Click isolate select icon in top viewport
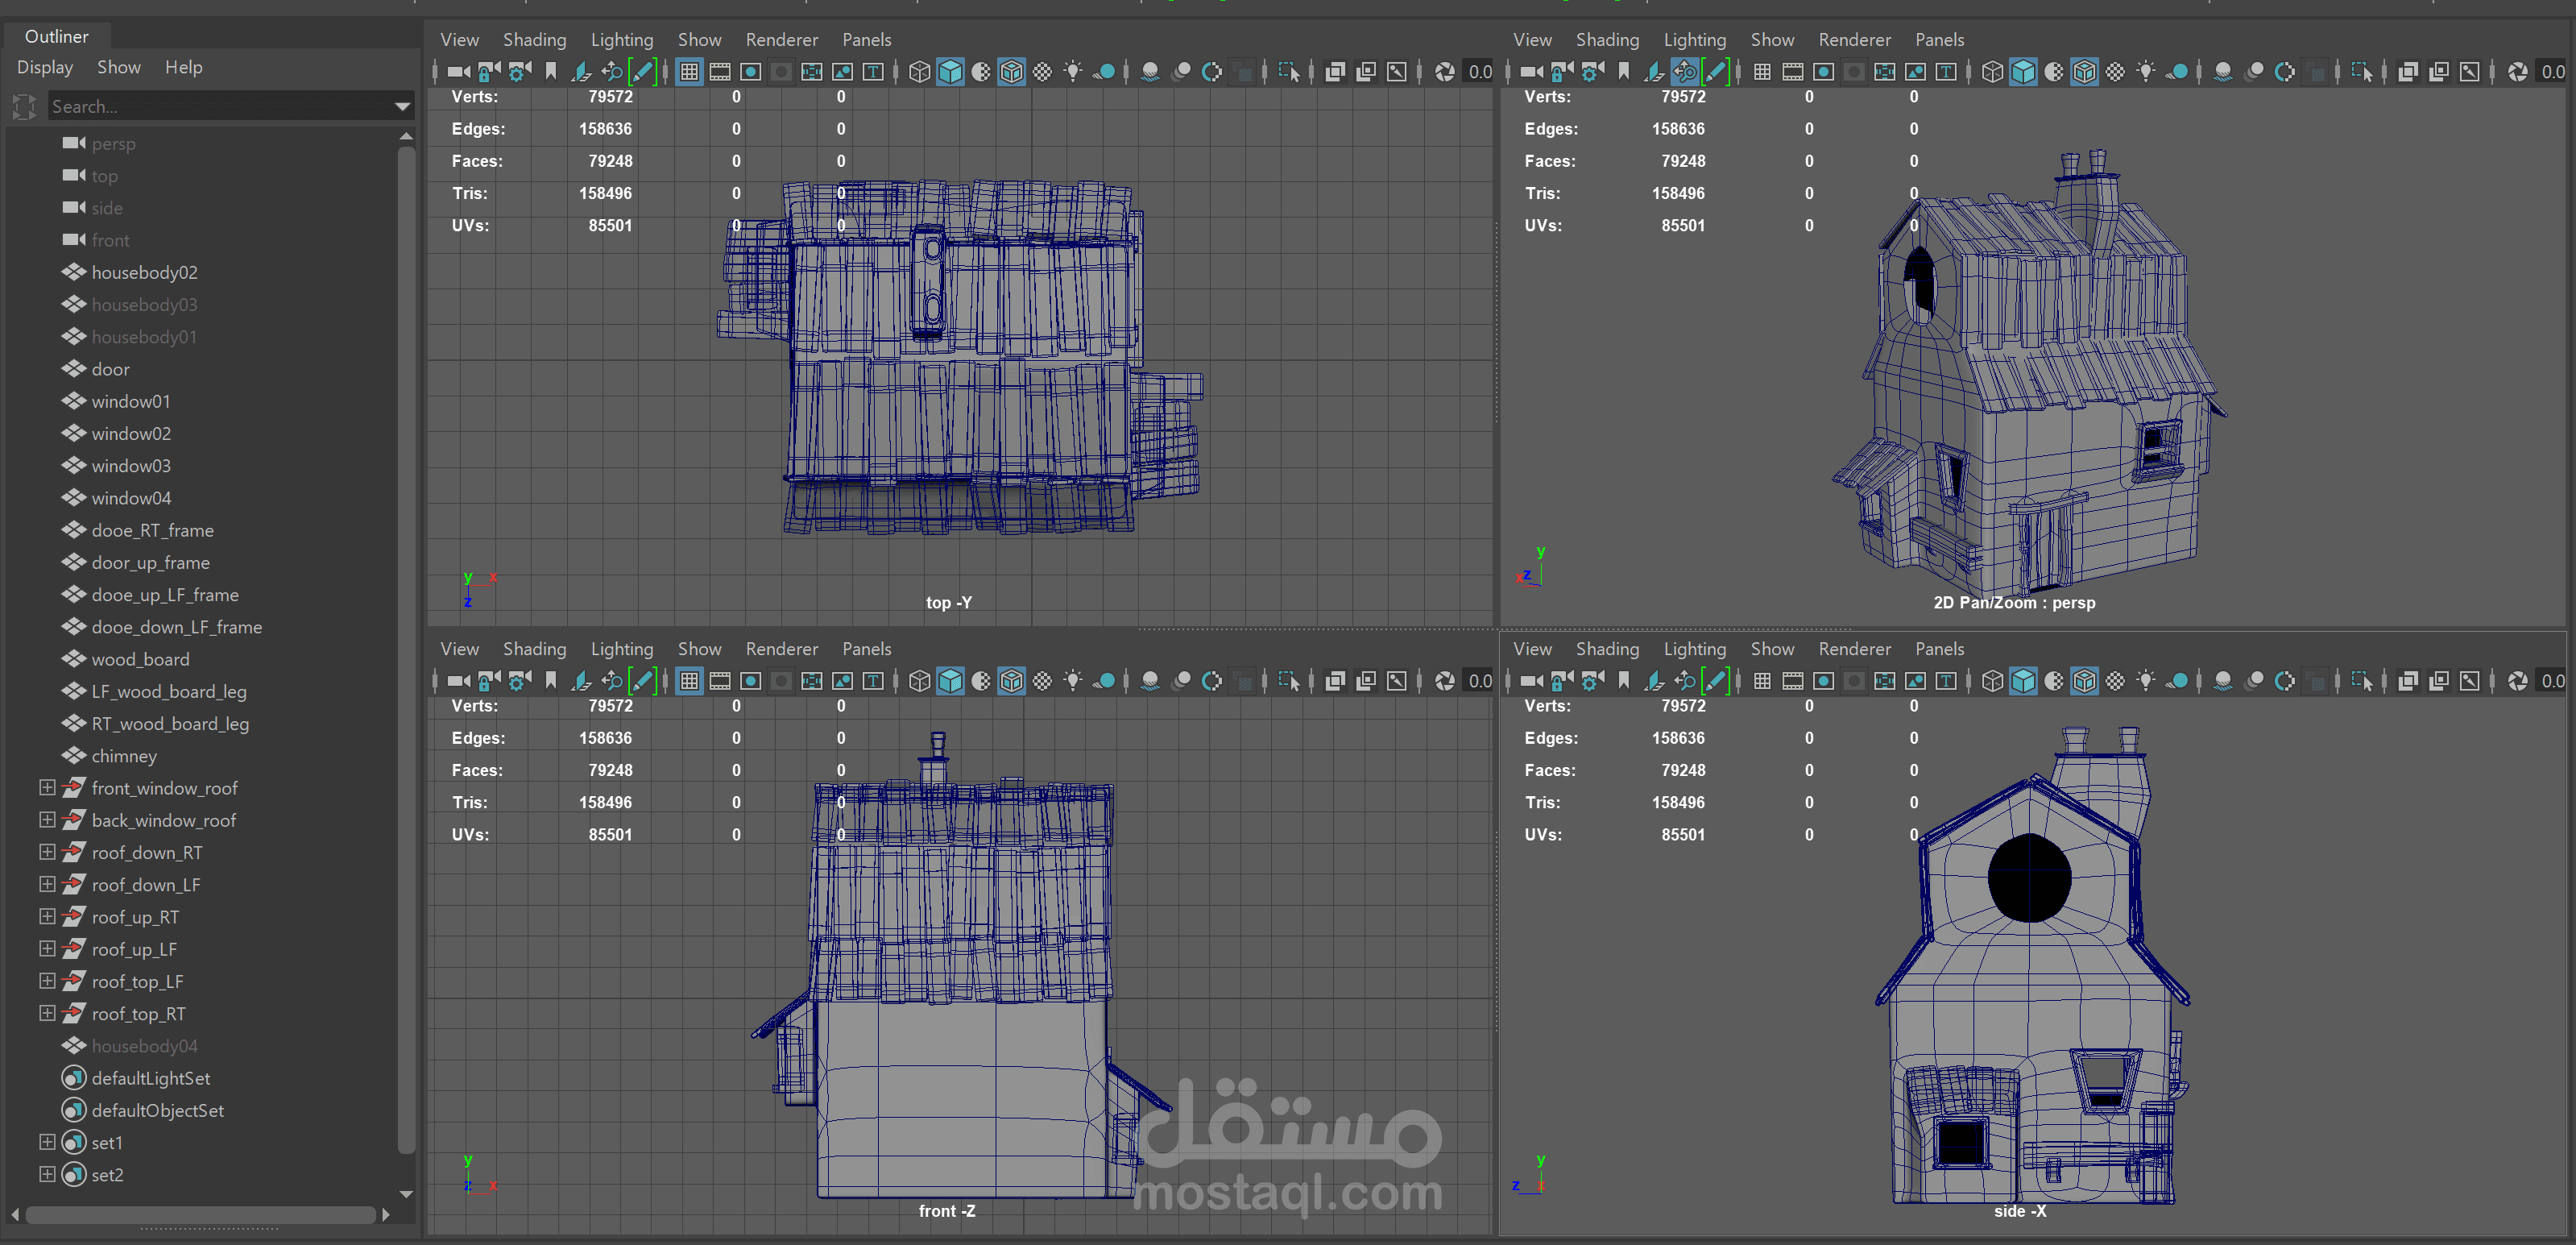Viewport: 2576px width, 1245px height. point(1288,71)
